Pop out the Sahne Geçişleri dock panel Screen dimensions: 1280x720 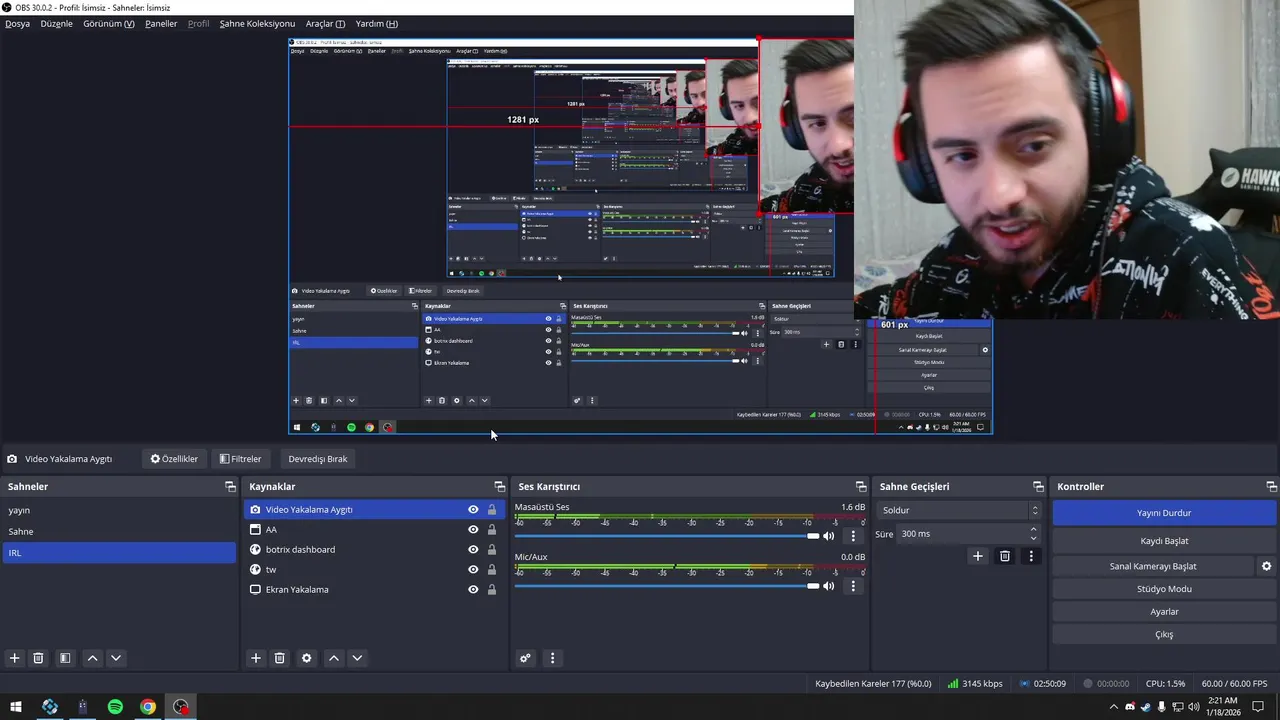pyautogui.click(x=1038, y=487)
